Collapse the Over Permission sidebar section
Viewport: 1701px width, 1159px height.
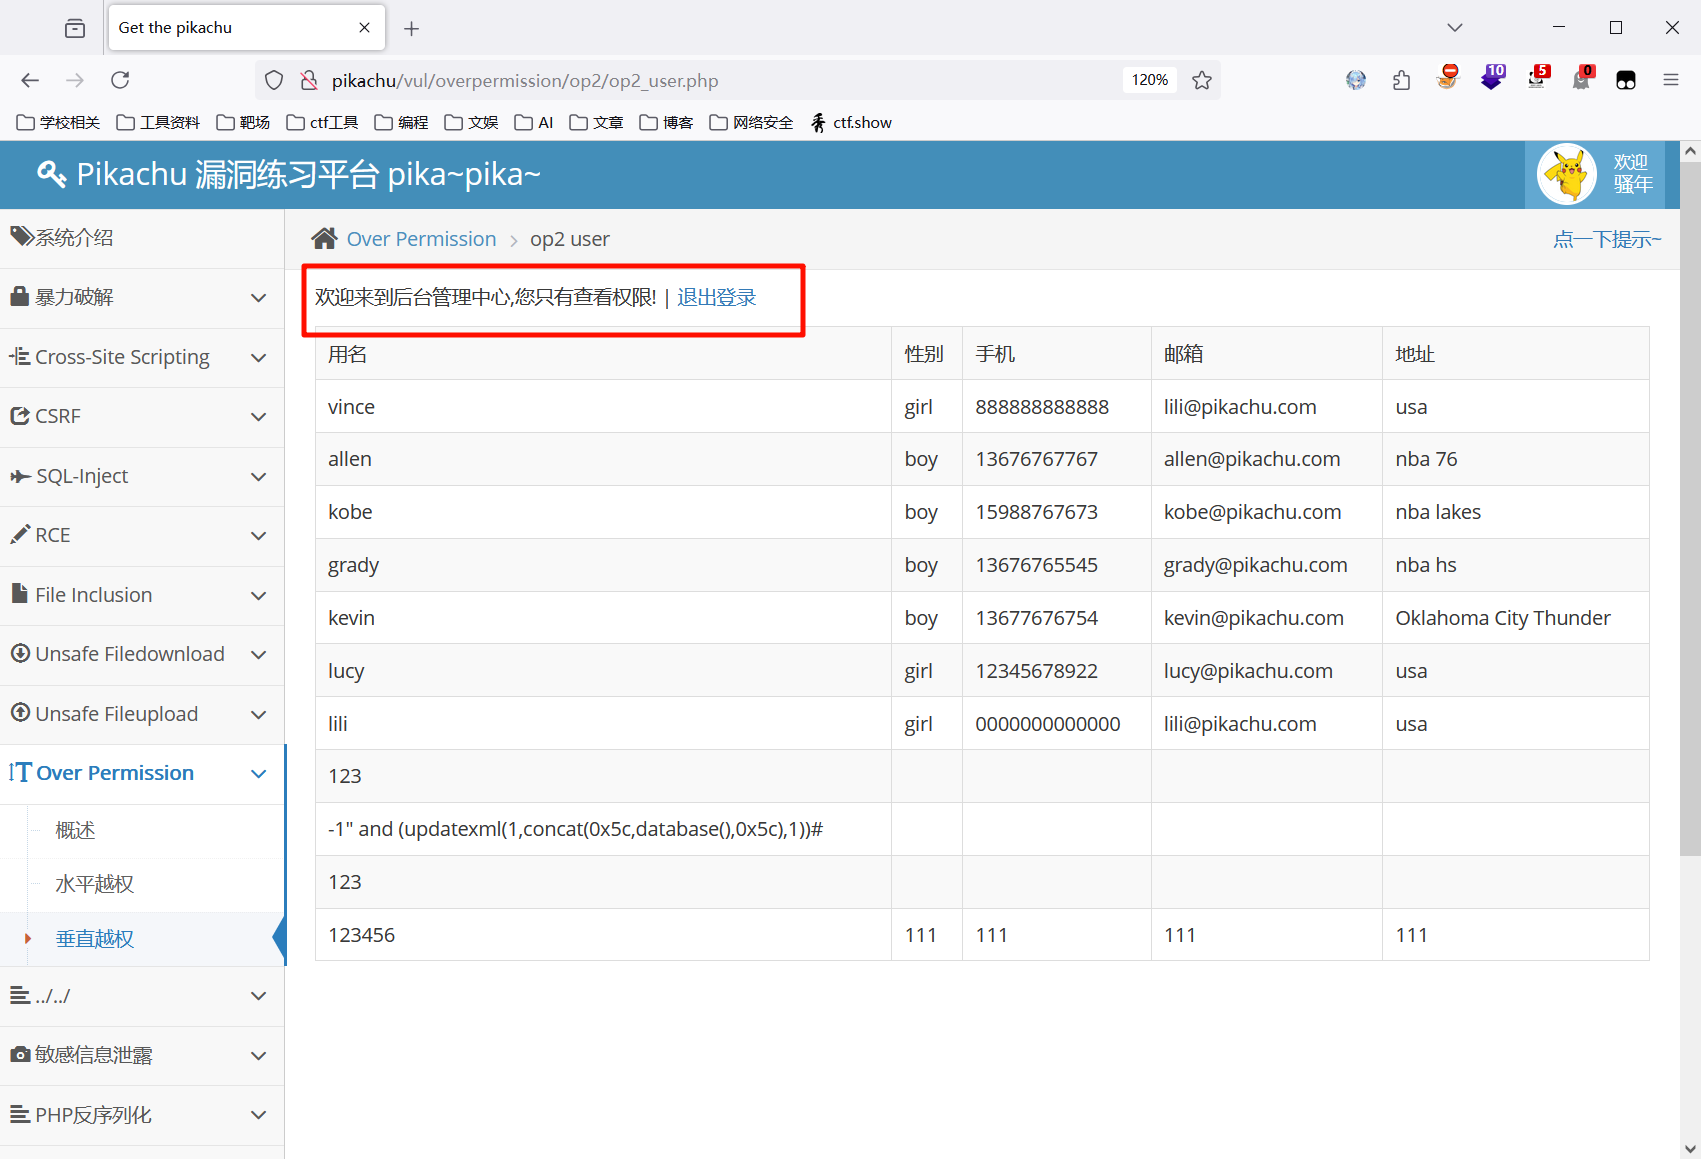142,773
